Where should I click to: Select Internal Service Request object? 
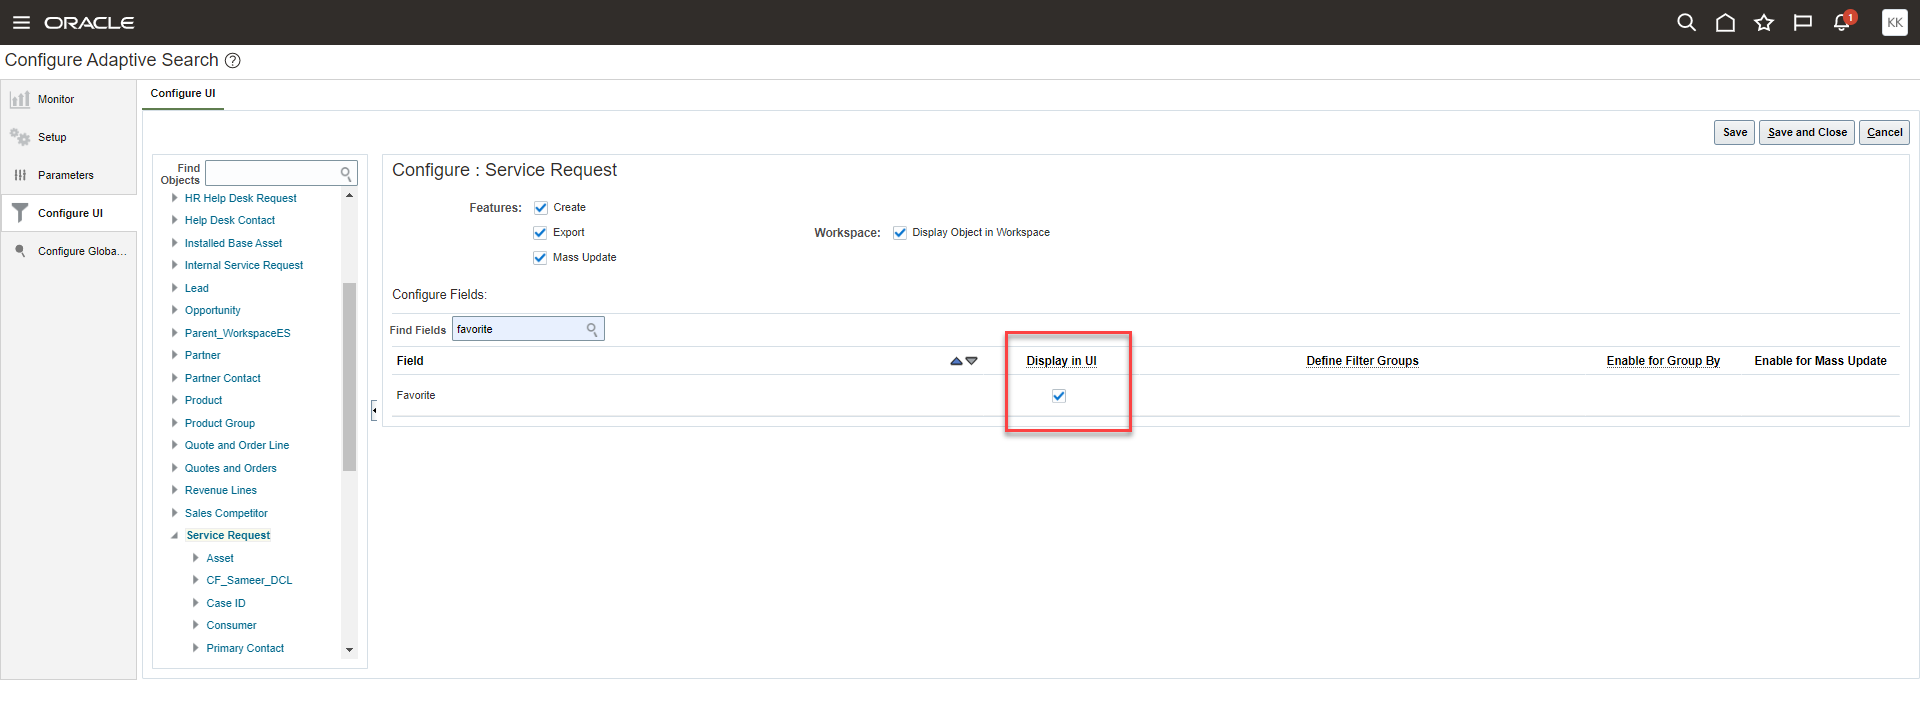(x=244, y=266)
